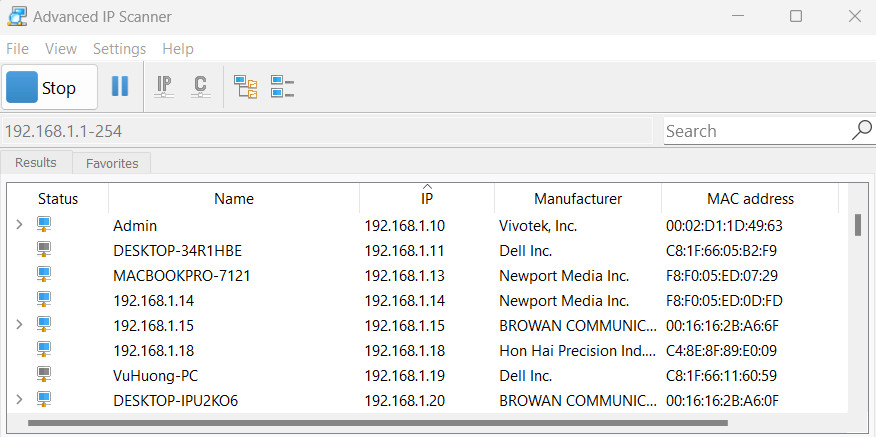Expand the DESKTOP-IPU2KO6 device row
Image resolution: width=876 pixels, height=437 pixels.
coord(20,400)
